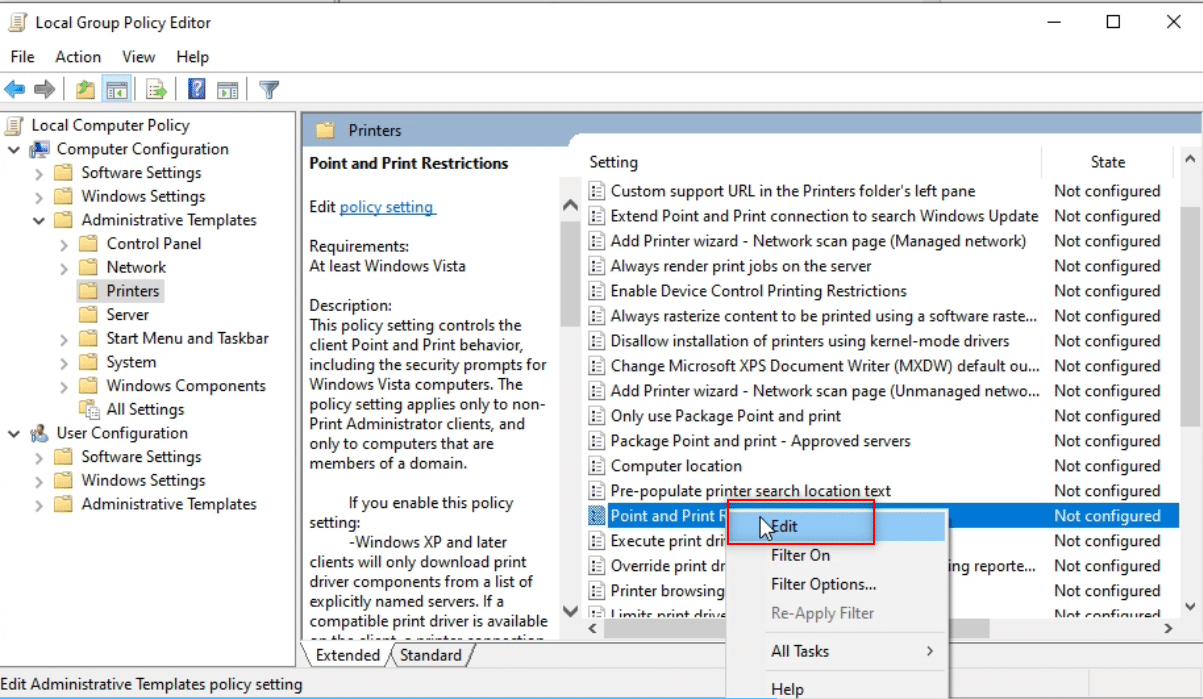Click the icon beside Always render print jobs on the server
Viewport: 1203px width, 699px height.
point(597,266)
